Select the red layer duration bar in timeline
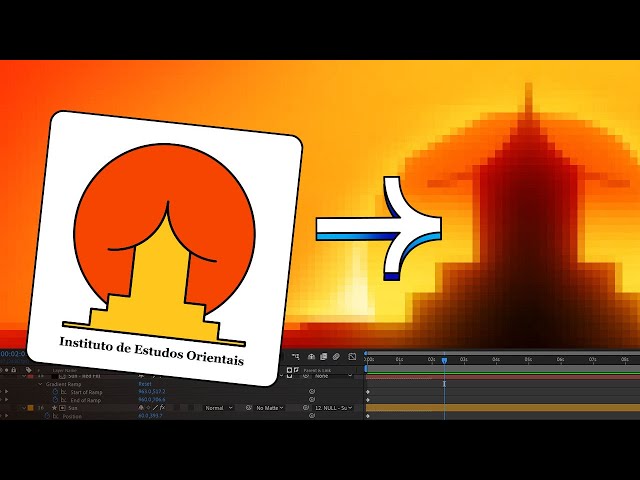 click(x=503, y=377)
